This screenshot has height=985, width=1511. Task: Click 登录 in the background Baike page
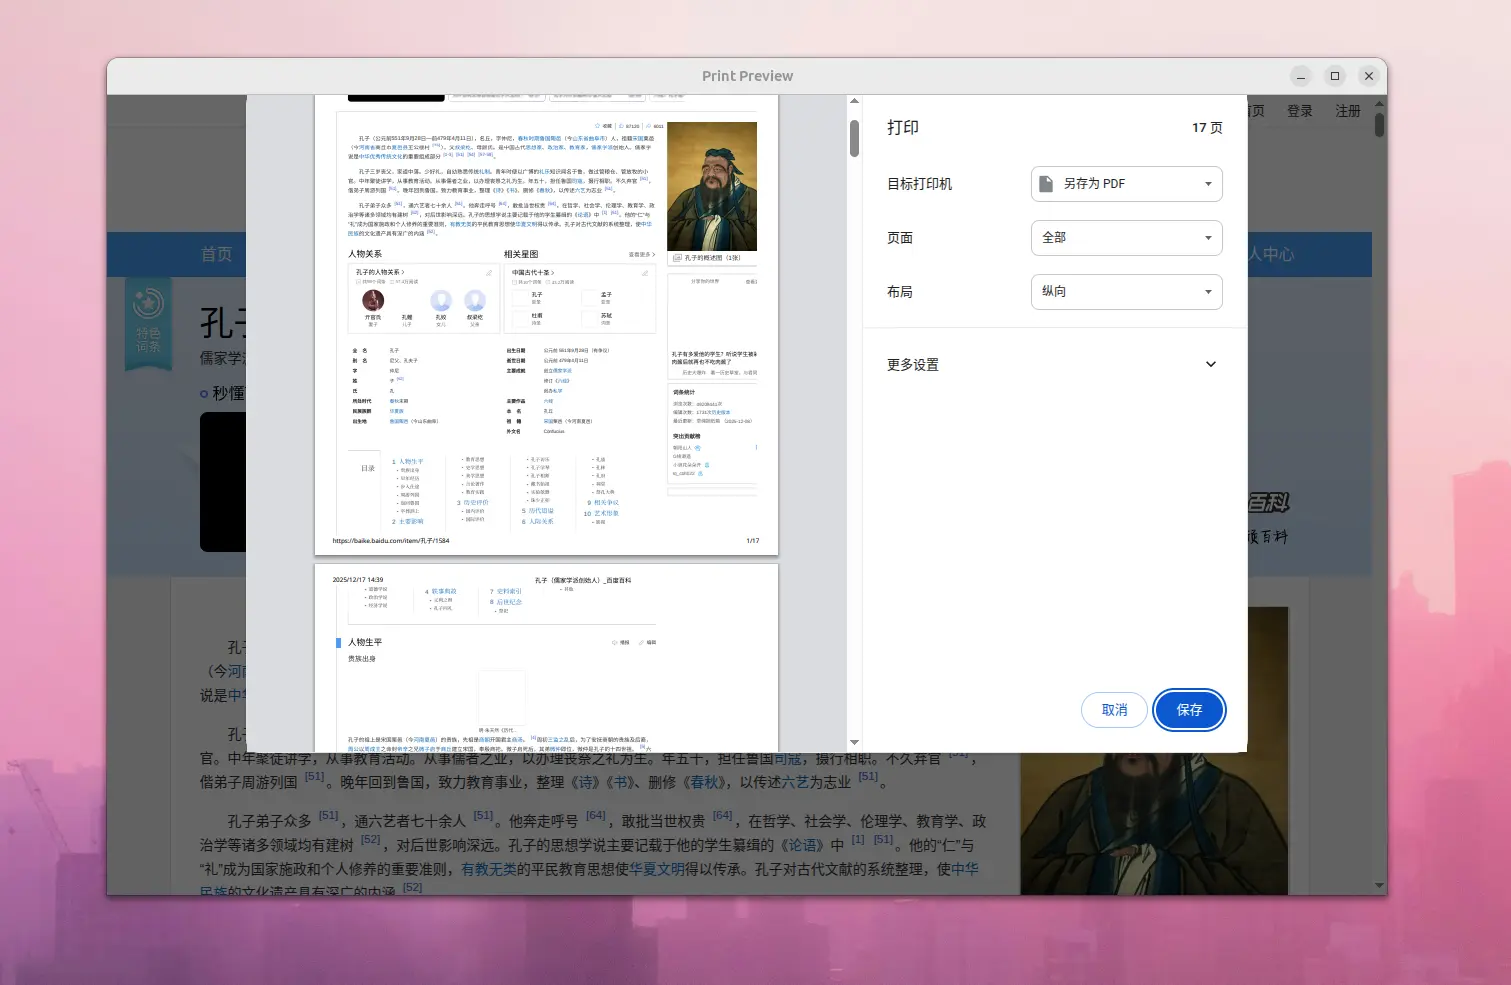[1300, 111]
